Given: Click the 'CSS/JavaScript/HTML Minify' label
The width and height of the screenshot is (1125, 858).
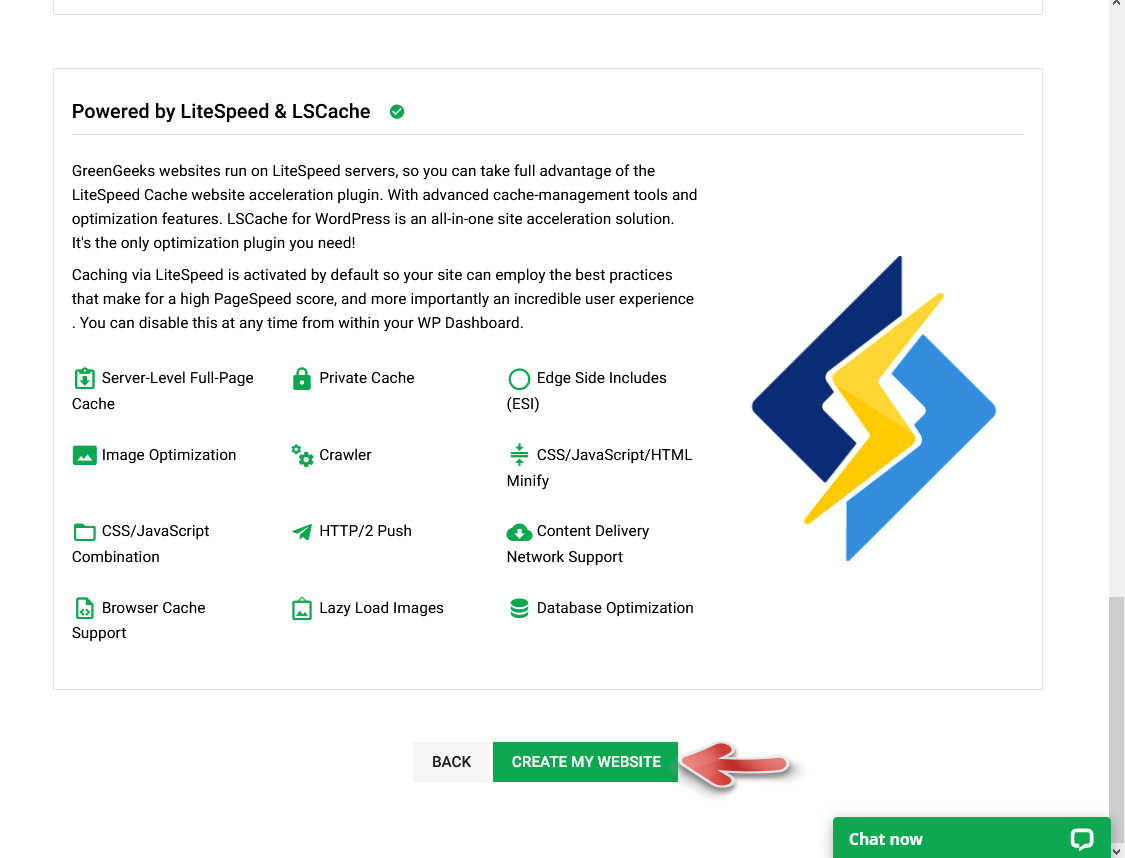Looking at the screenshot, I should click(600, 468).
